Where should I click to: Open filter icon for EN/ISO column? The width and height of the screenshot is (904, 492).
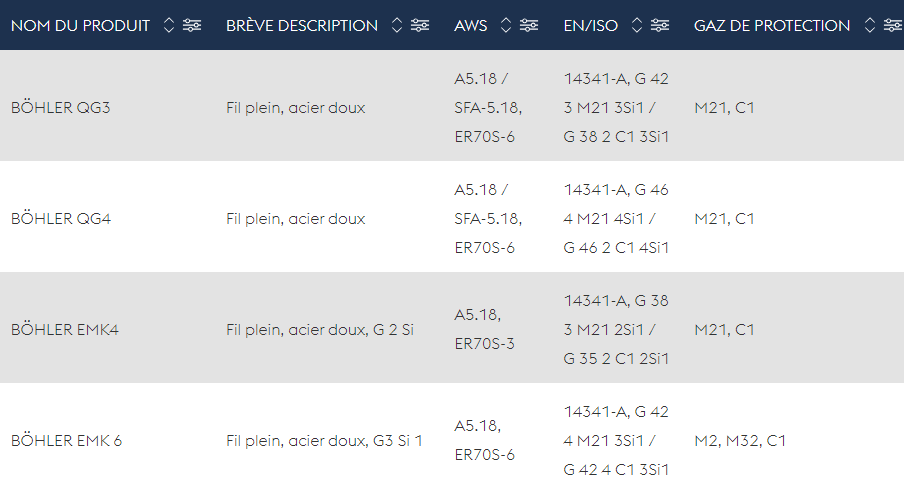660,25
